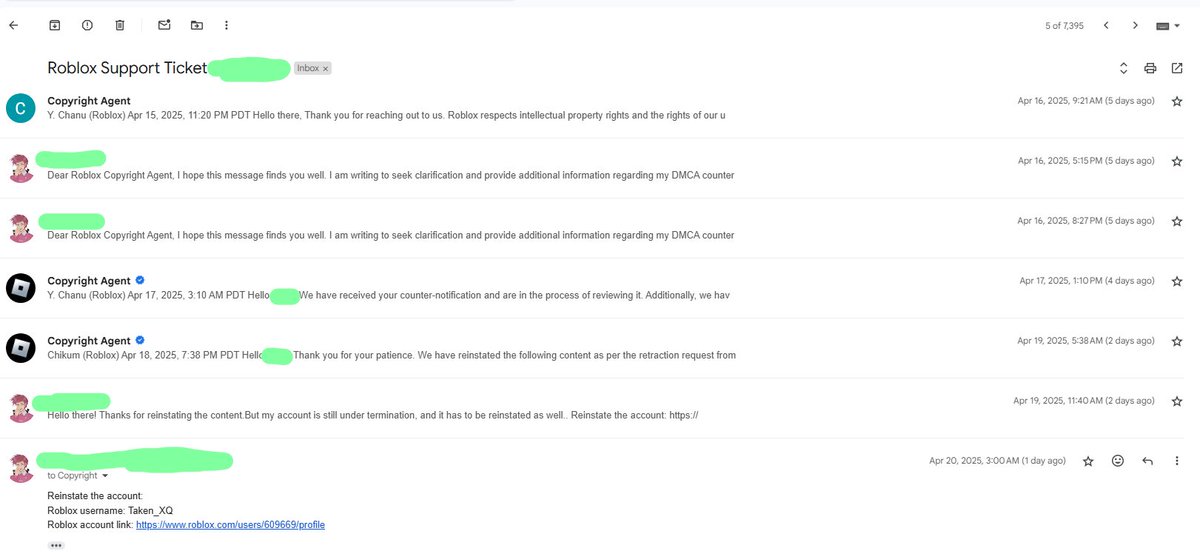
Task: Expand message 'Thanks for reinstating the content'
Action: [372, 415]
